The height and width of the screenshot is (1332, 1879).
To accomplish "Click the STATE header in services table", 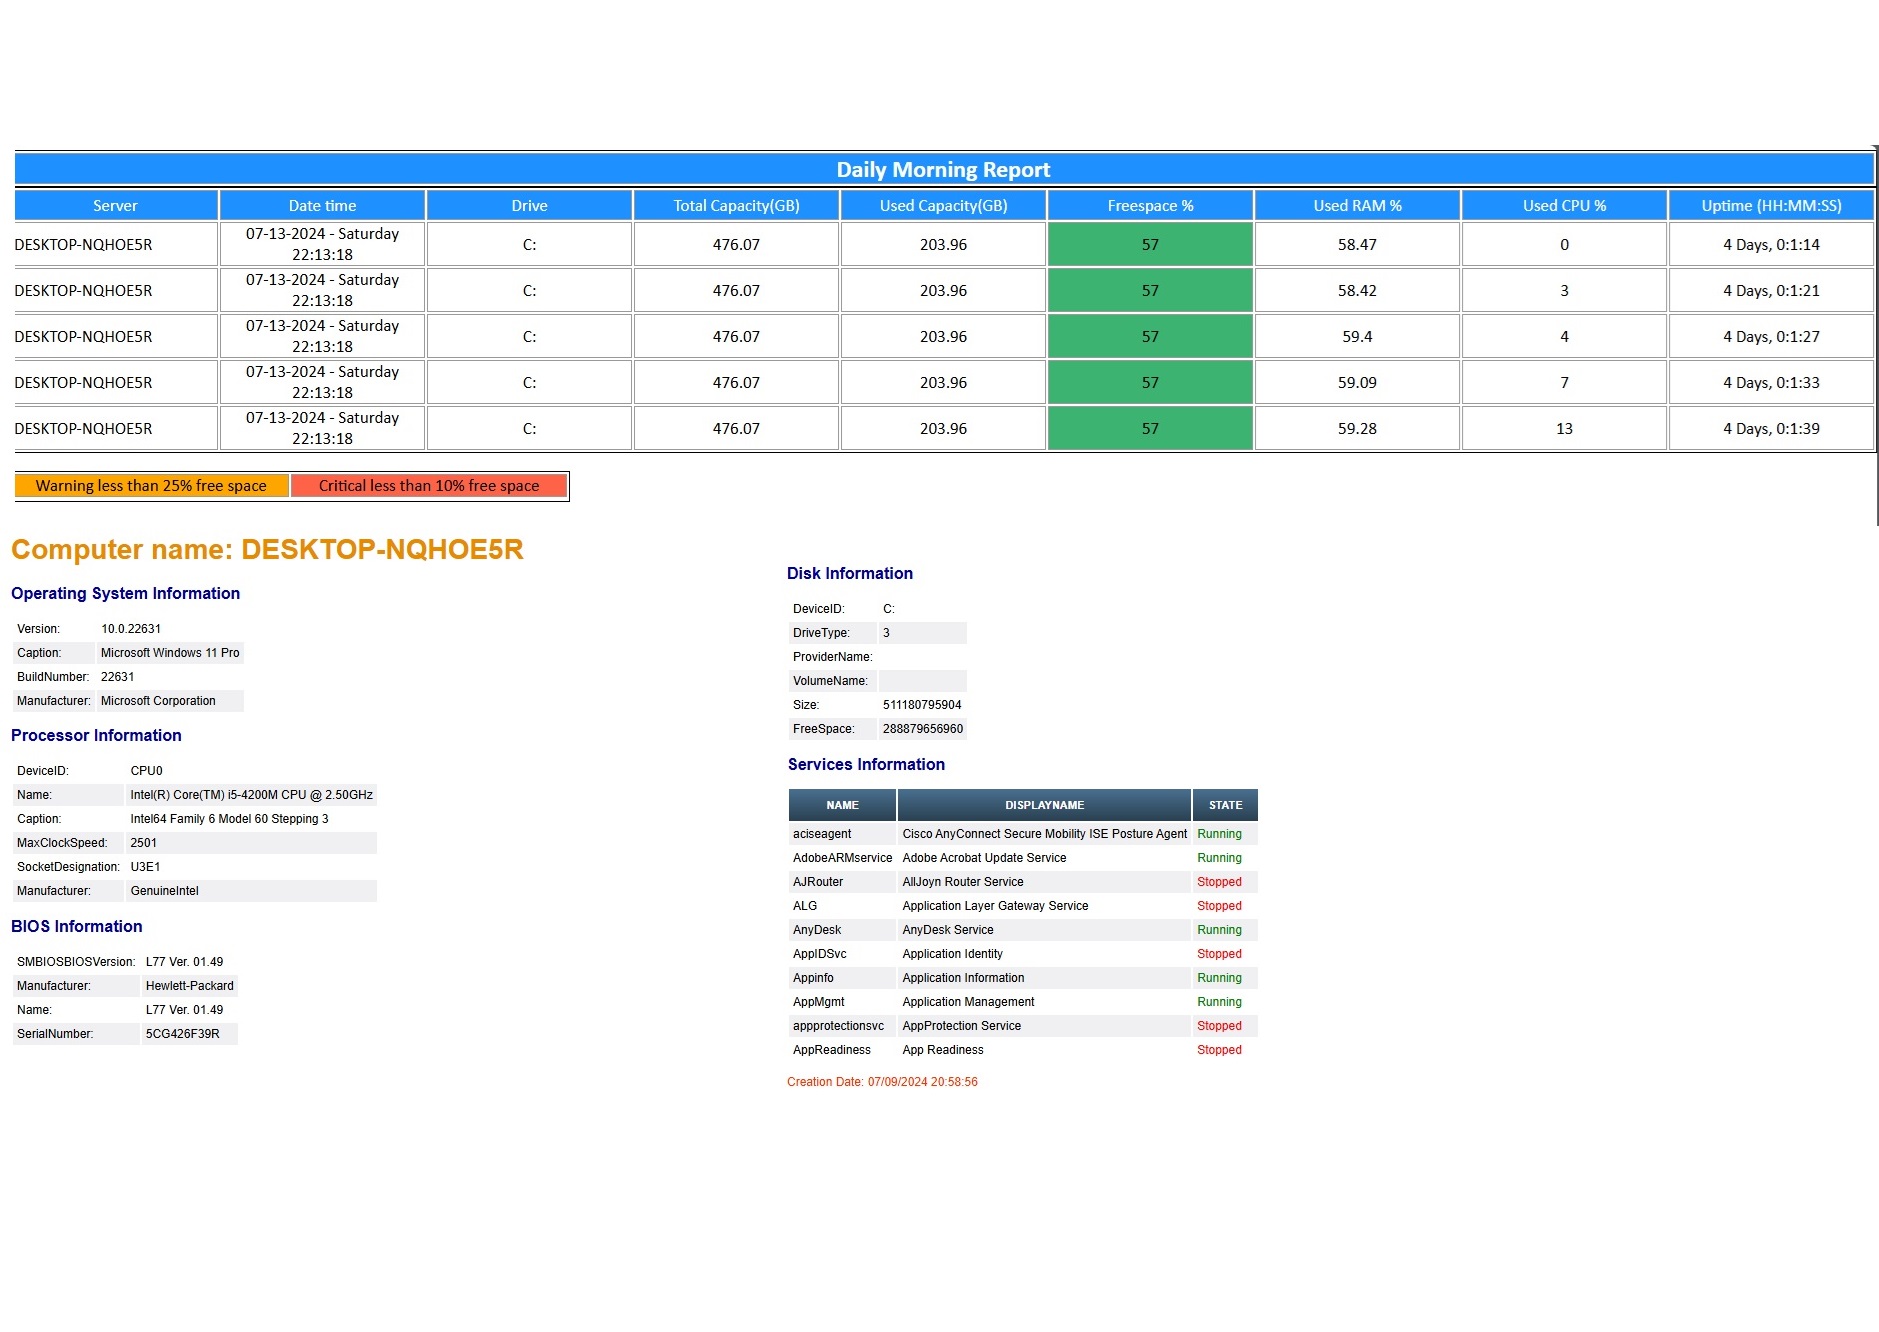I will pos(1225,805).
